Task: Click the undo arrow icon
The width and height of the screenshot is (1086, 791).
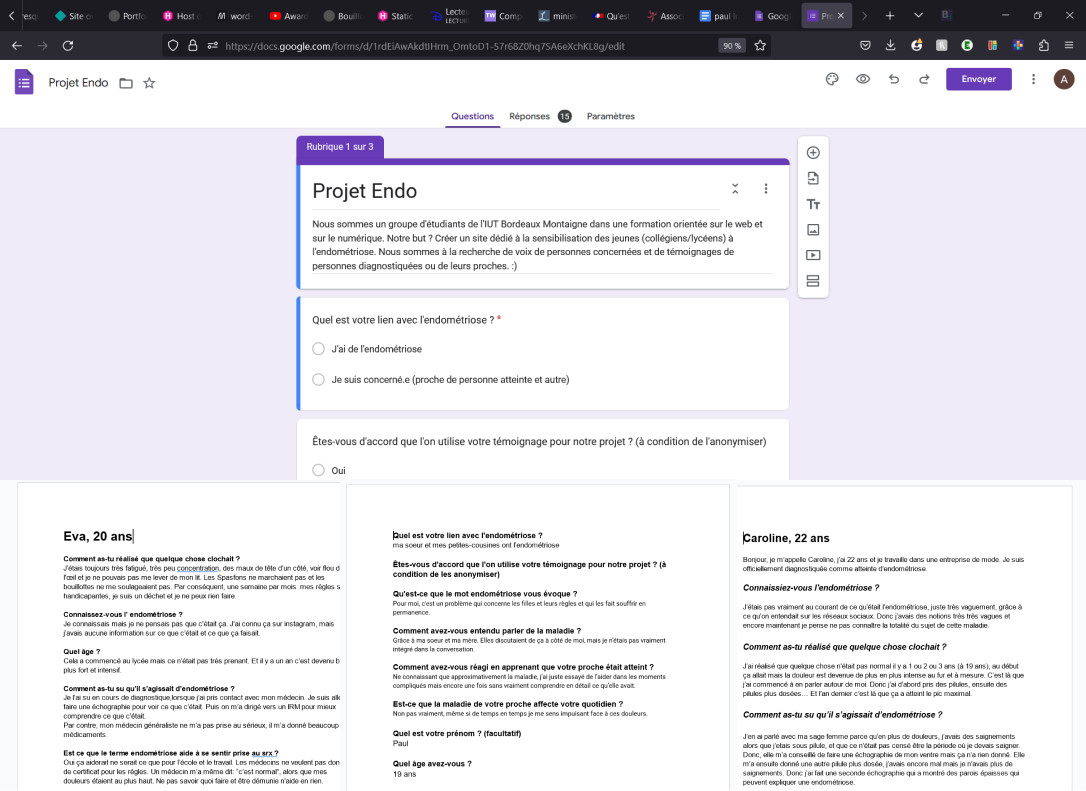Action: click(893, 80)
